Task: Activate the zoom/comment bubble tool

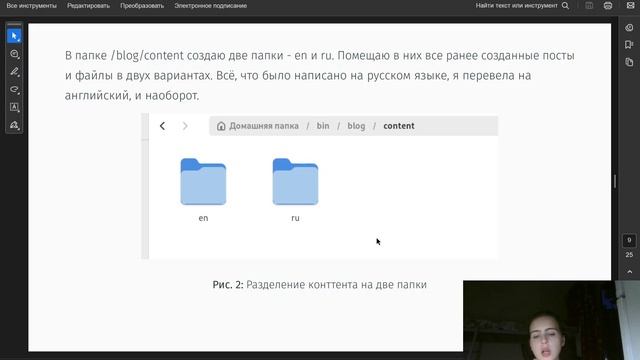Action: (x=14, y=54)
